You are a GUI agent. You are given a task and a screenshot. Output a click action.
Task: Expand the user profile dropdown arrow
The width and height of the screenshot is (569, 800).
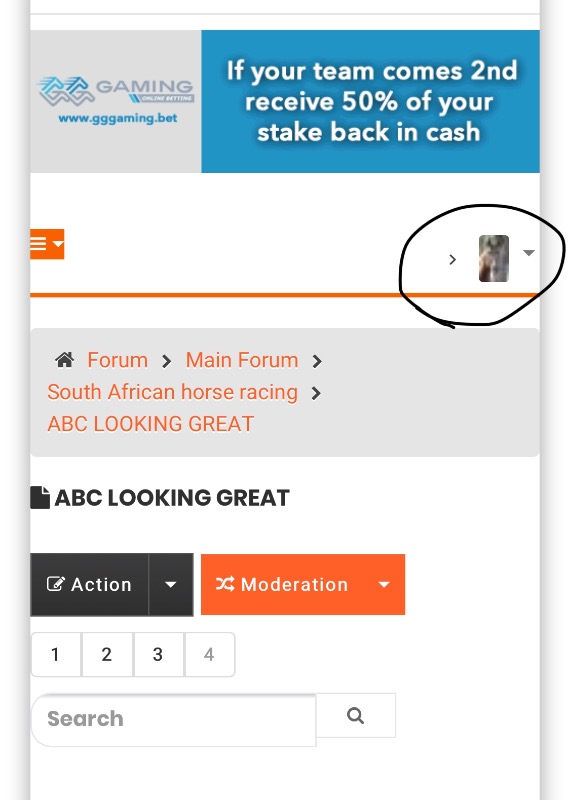pyautogui.click(x=529, y=253)
